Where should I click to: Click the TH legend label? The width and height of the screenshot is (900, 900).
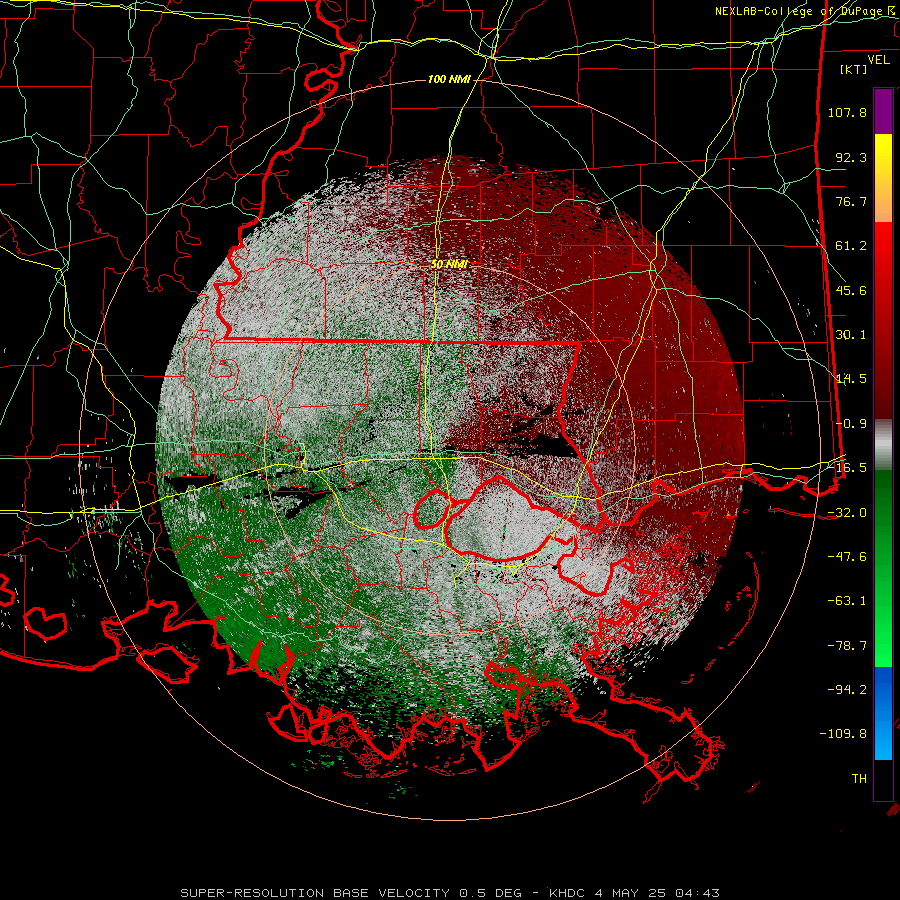tap(859, 779)
